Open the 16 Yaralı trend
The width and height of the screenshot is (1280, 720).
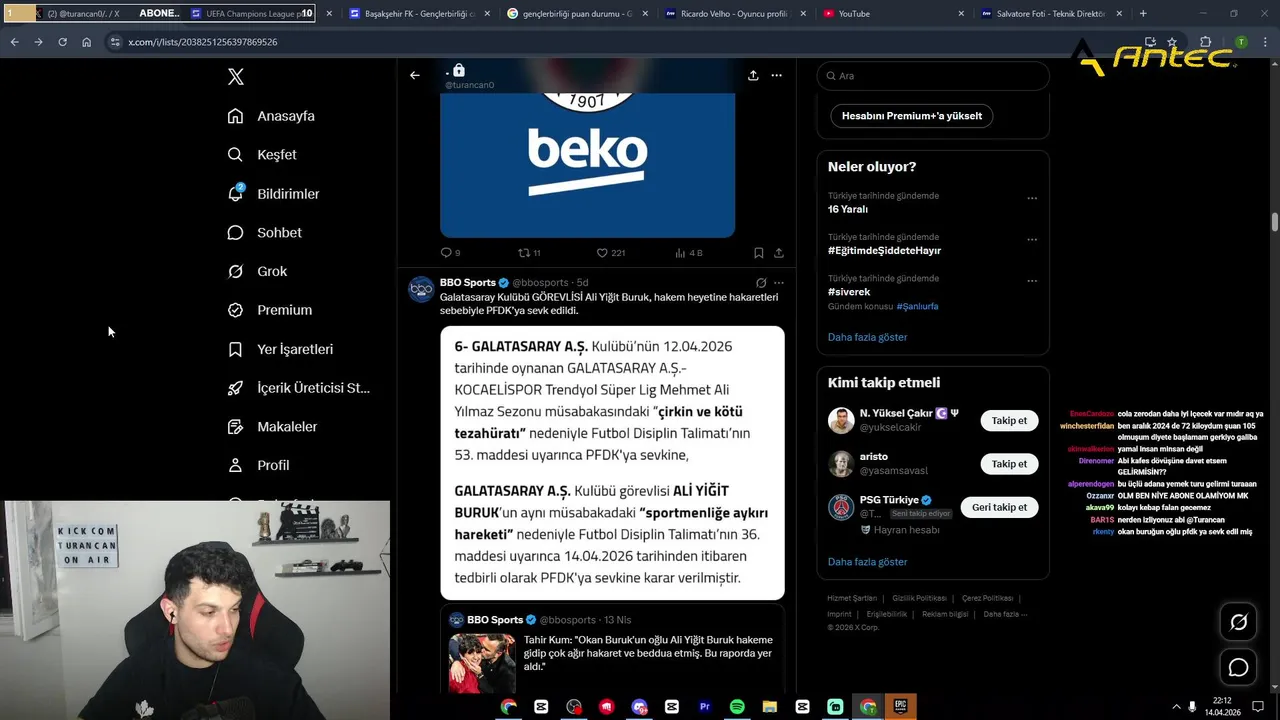click(848, 210)
